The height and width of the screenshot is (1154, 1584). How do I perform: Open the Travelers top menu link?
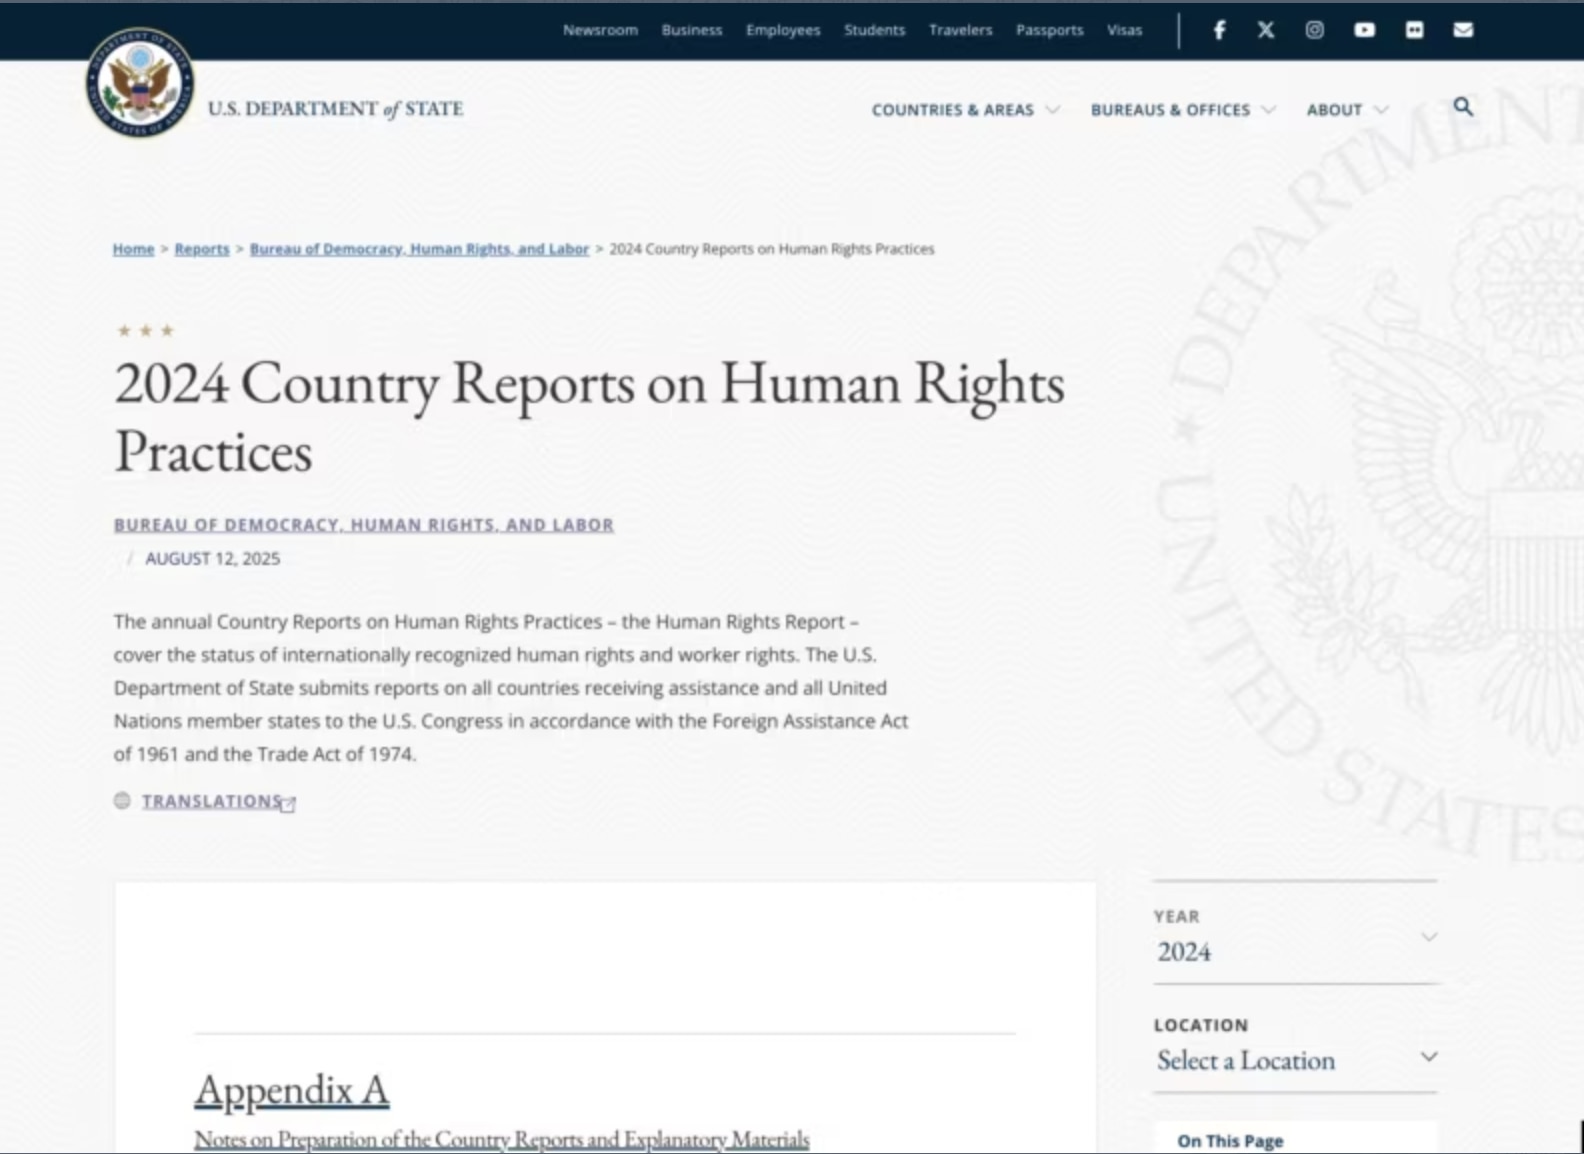tap(960, 30)
